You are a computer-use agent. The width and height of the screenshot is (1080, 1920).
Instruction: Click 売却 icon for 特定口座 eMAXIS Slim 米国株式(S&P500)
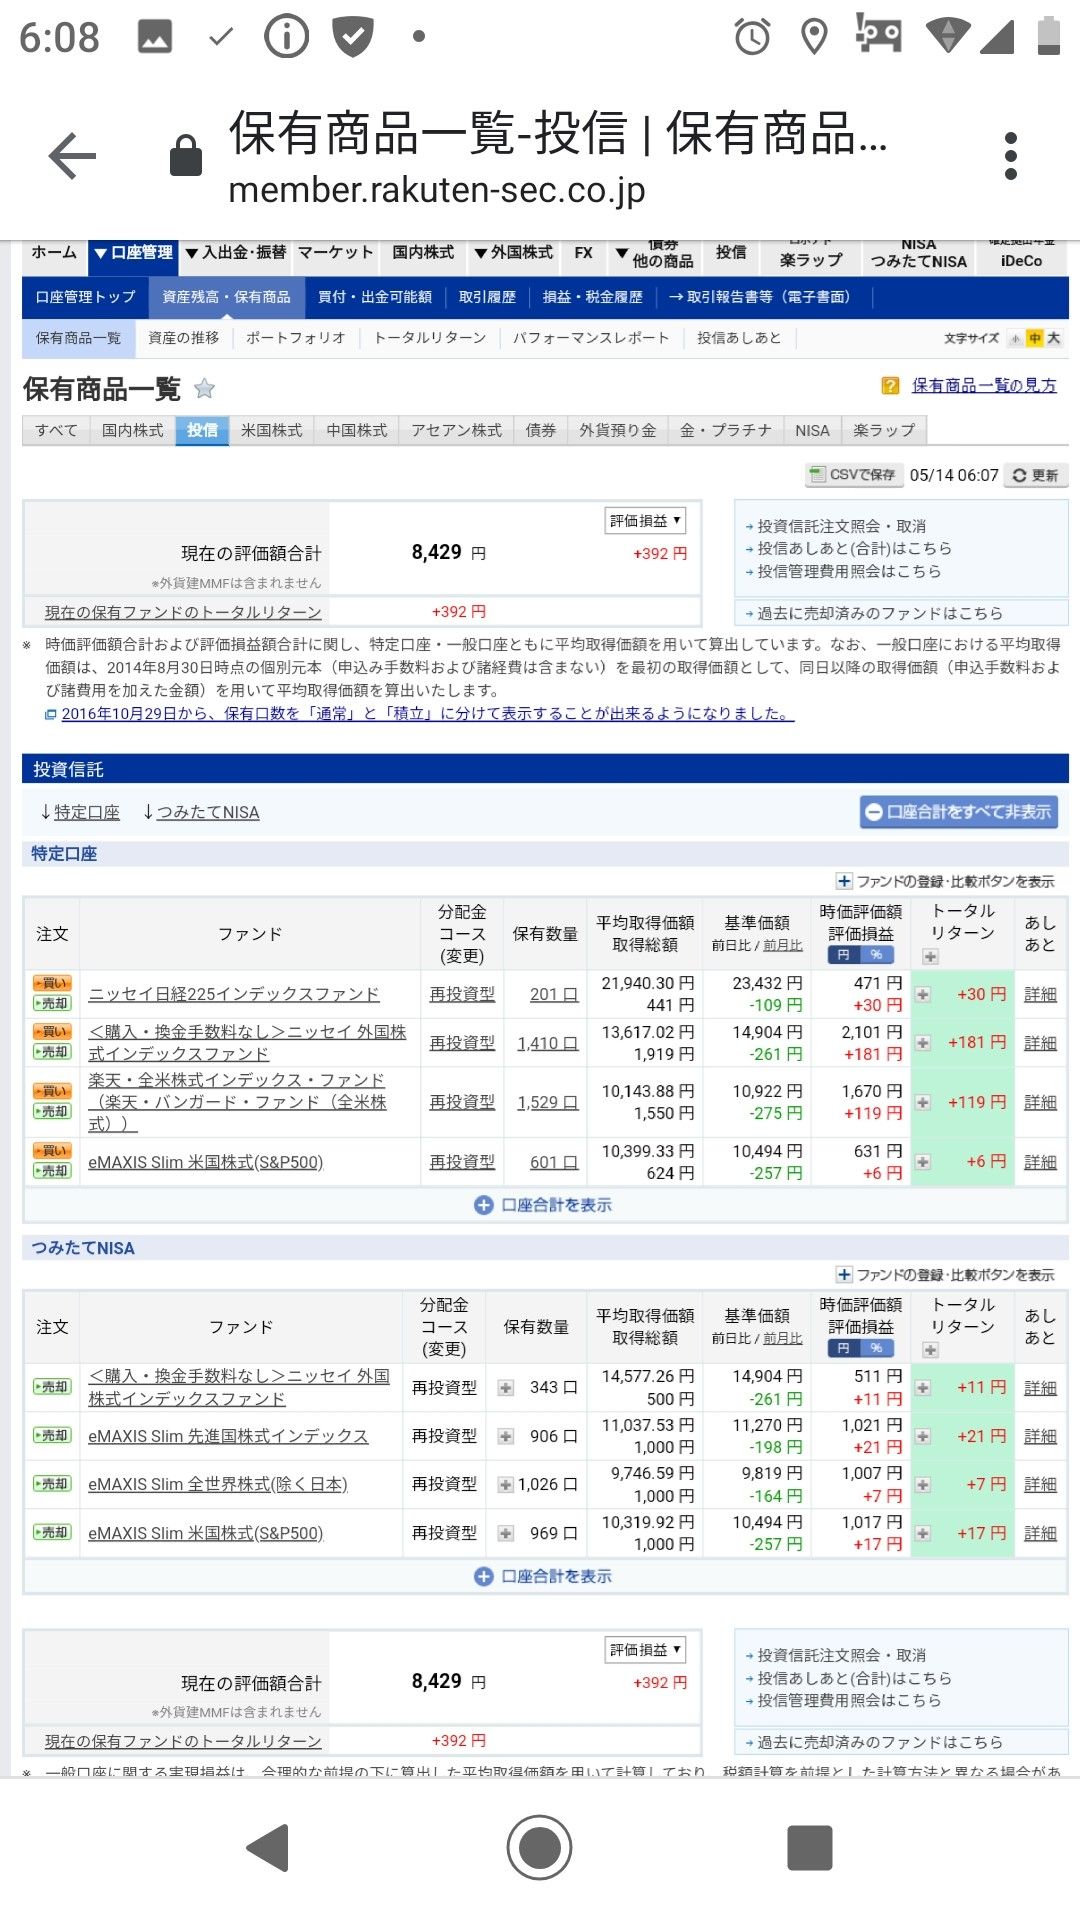[x=52, y=1170]
